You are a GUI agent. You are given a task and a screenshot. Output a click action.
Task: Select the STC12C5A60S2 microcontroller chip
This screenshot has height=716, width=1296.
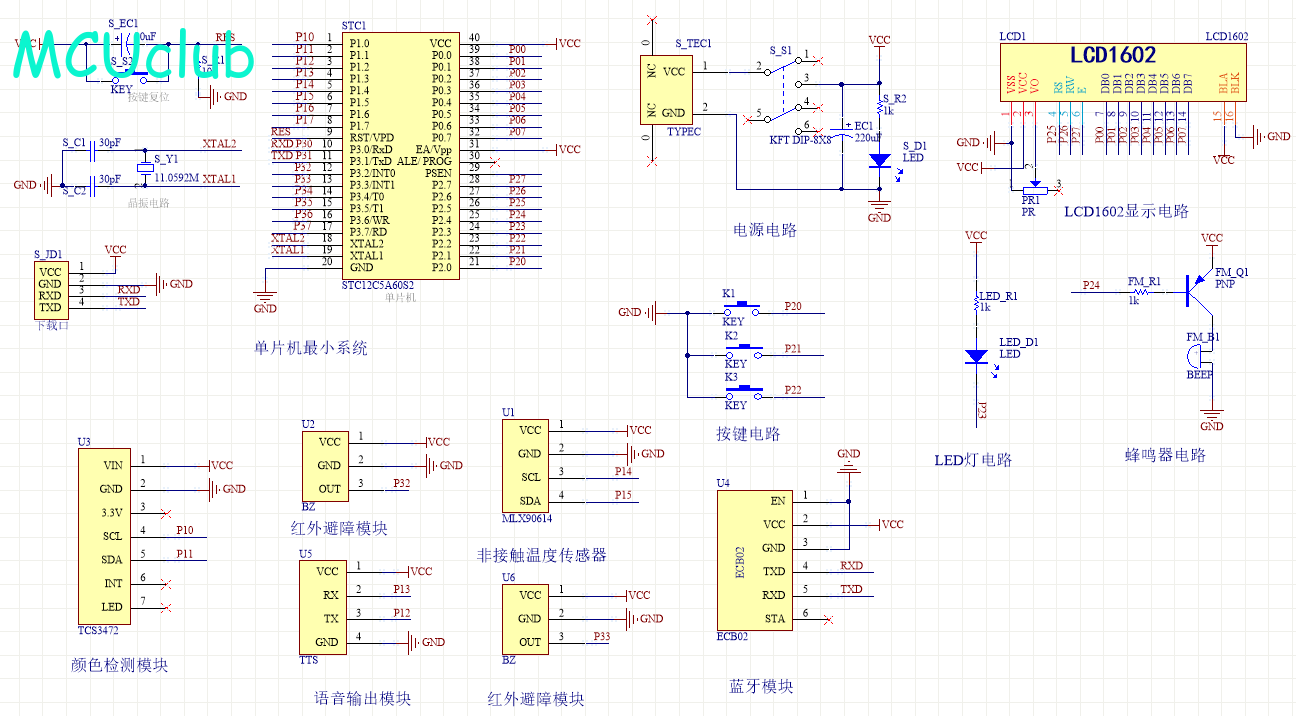tap(401, 155)
